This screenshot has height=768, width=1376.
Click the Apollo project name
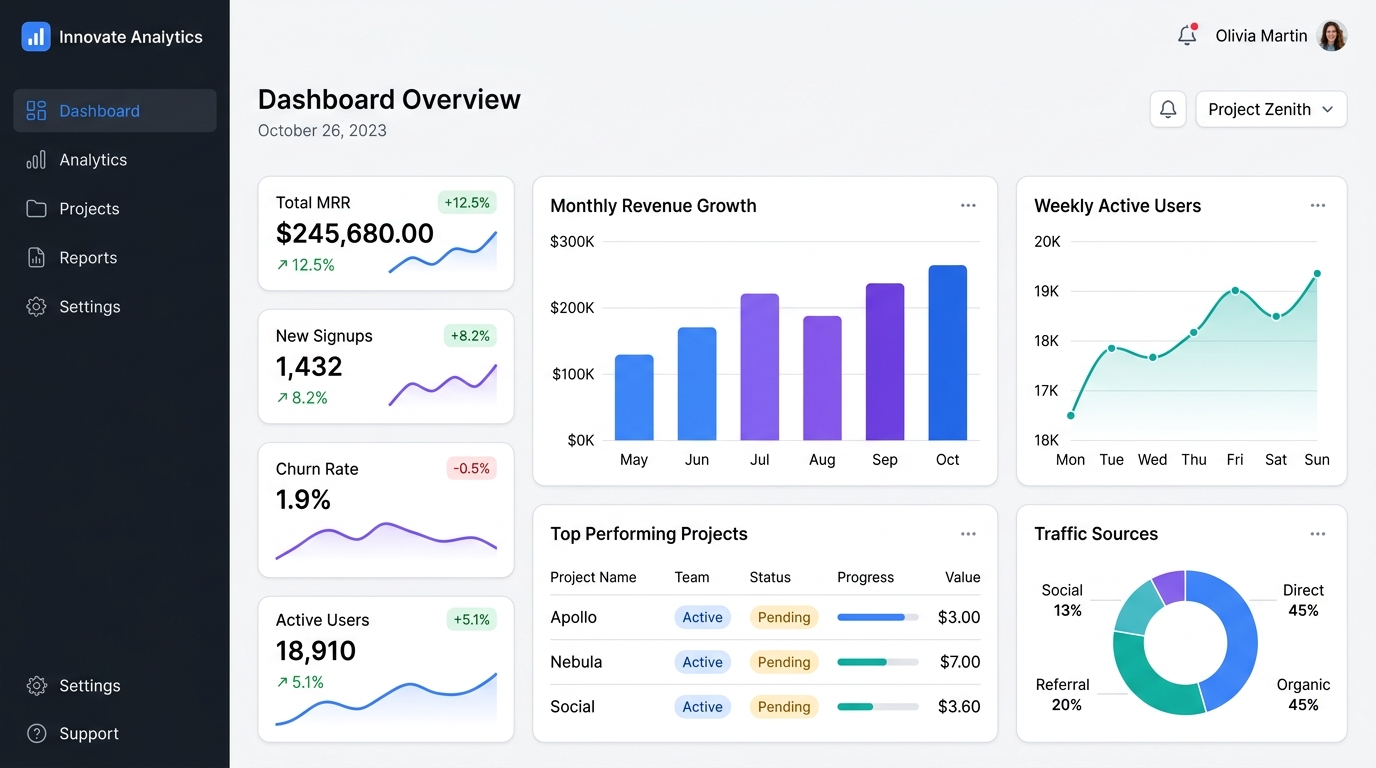pos(573,617)
